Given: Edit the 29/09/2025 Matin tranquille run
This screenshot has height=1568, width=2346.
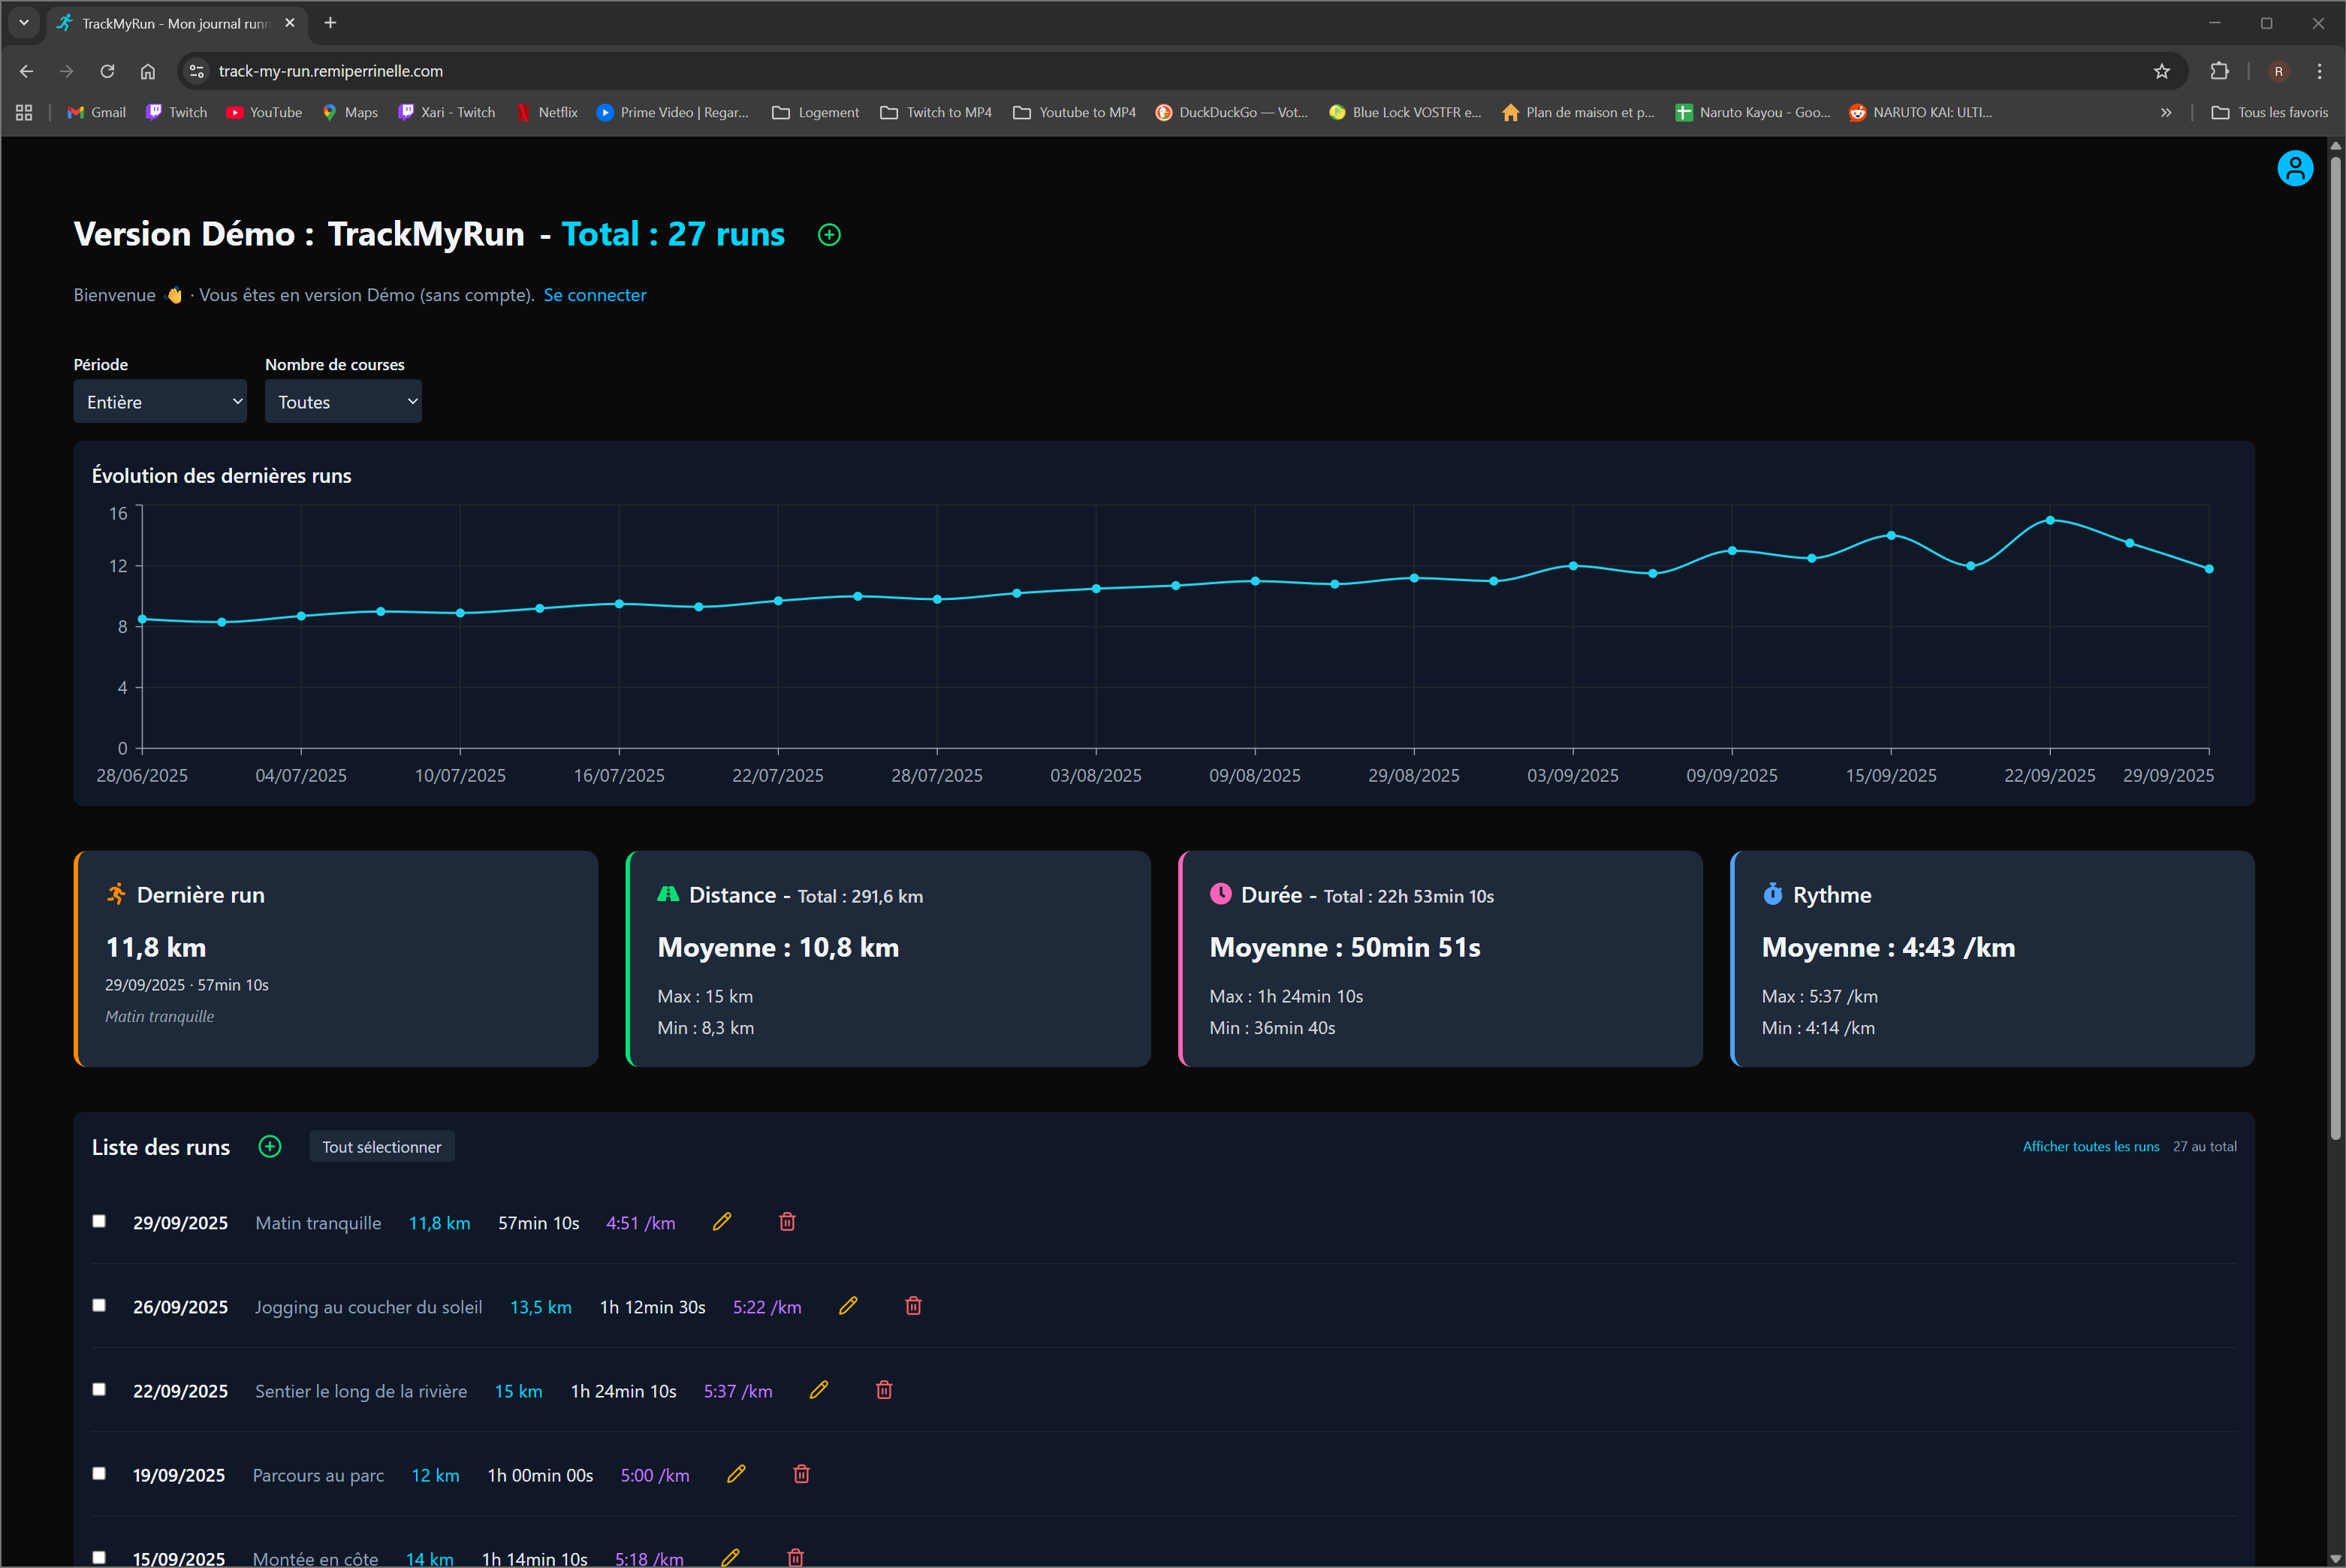Looking at the screenshot, I should tap(722, 1222).
